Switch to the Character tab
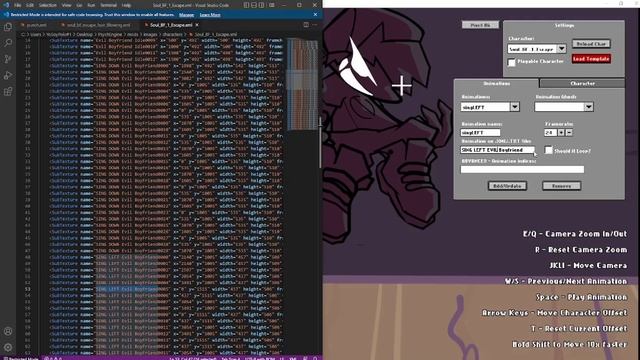640x360 pixels. 582,83
